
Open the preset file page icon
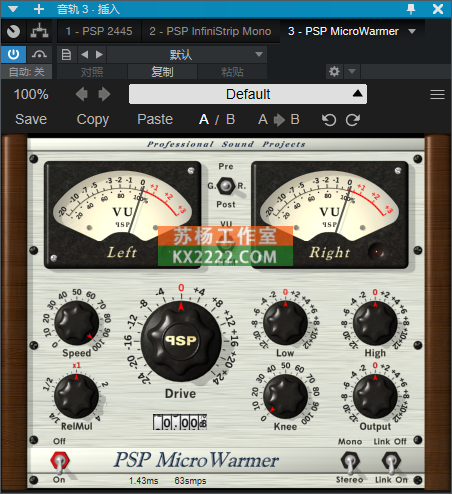66,54
